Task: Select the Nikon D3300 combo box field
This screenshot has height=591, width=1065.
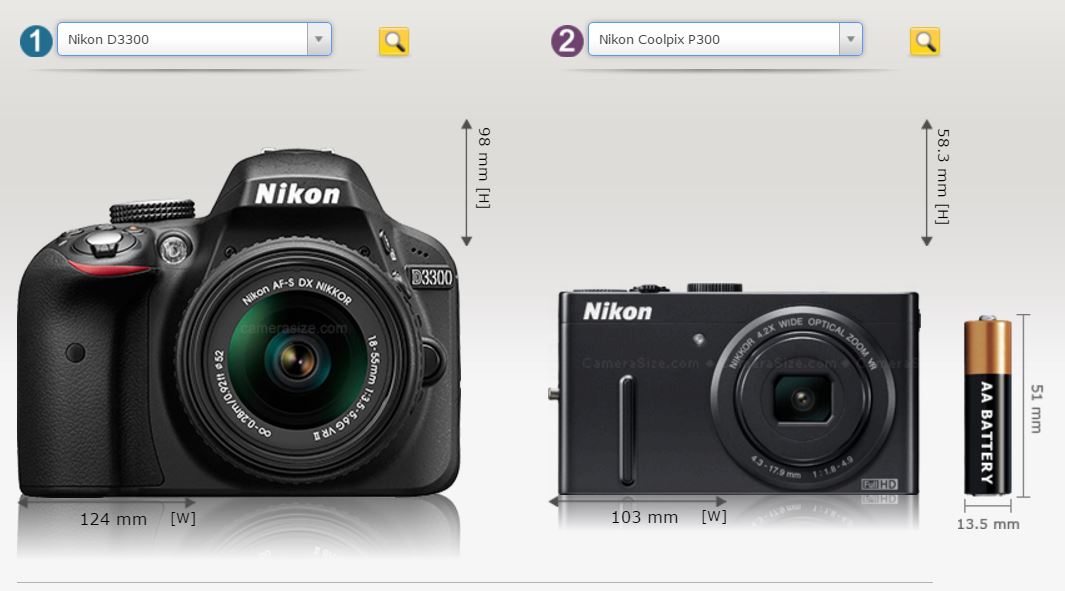Action: tap(194, 39)
